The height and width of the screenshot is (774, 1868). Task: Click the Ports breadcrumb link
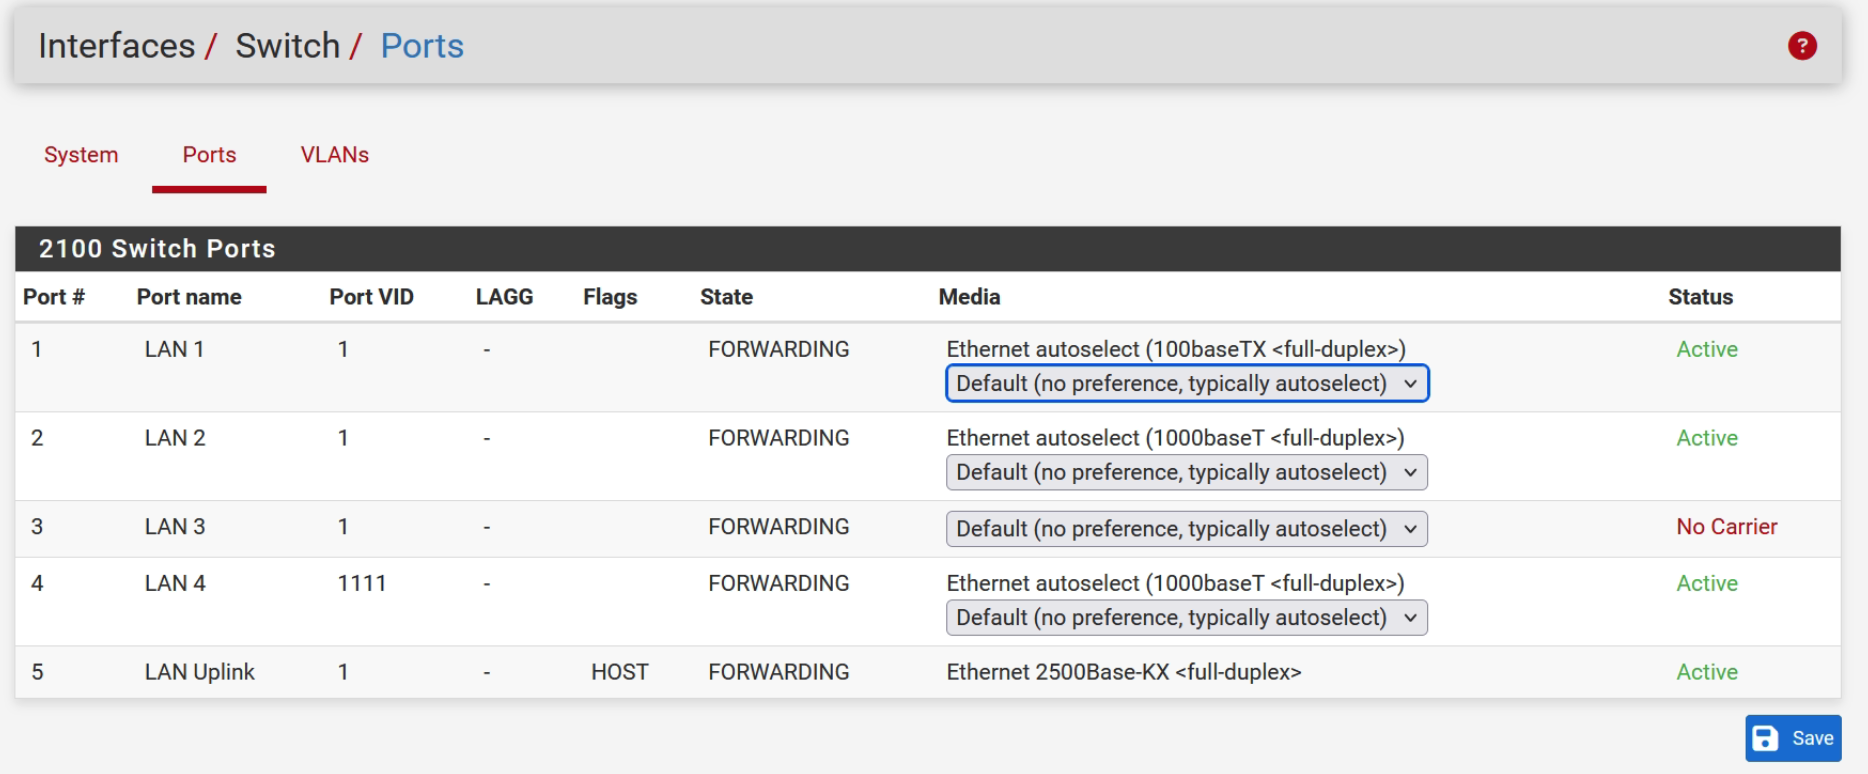422,46
